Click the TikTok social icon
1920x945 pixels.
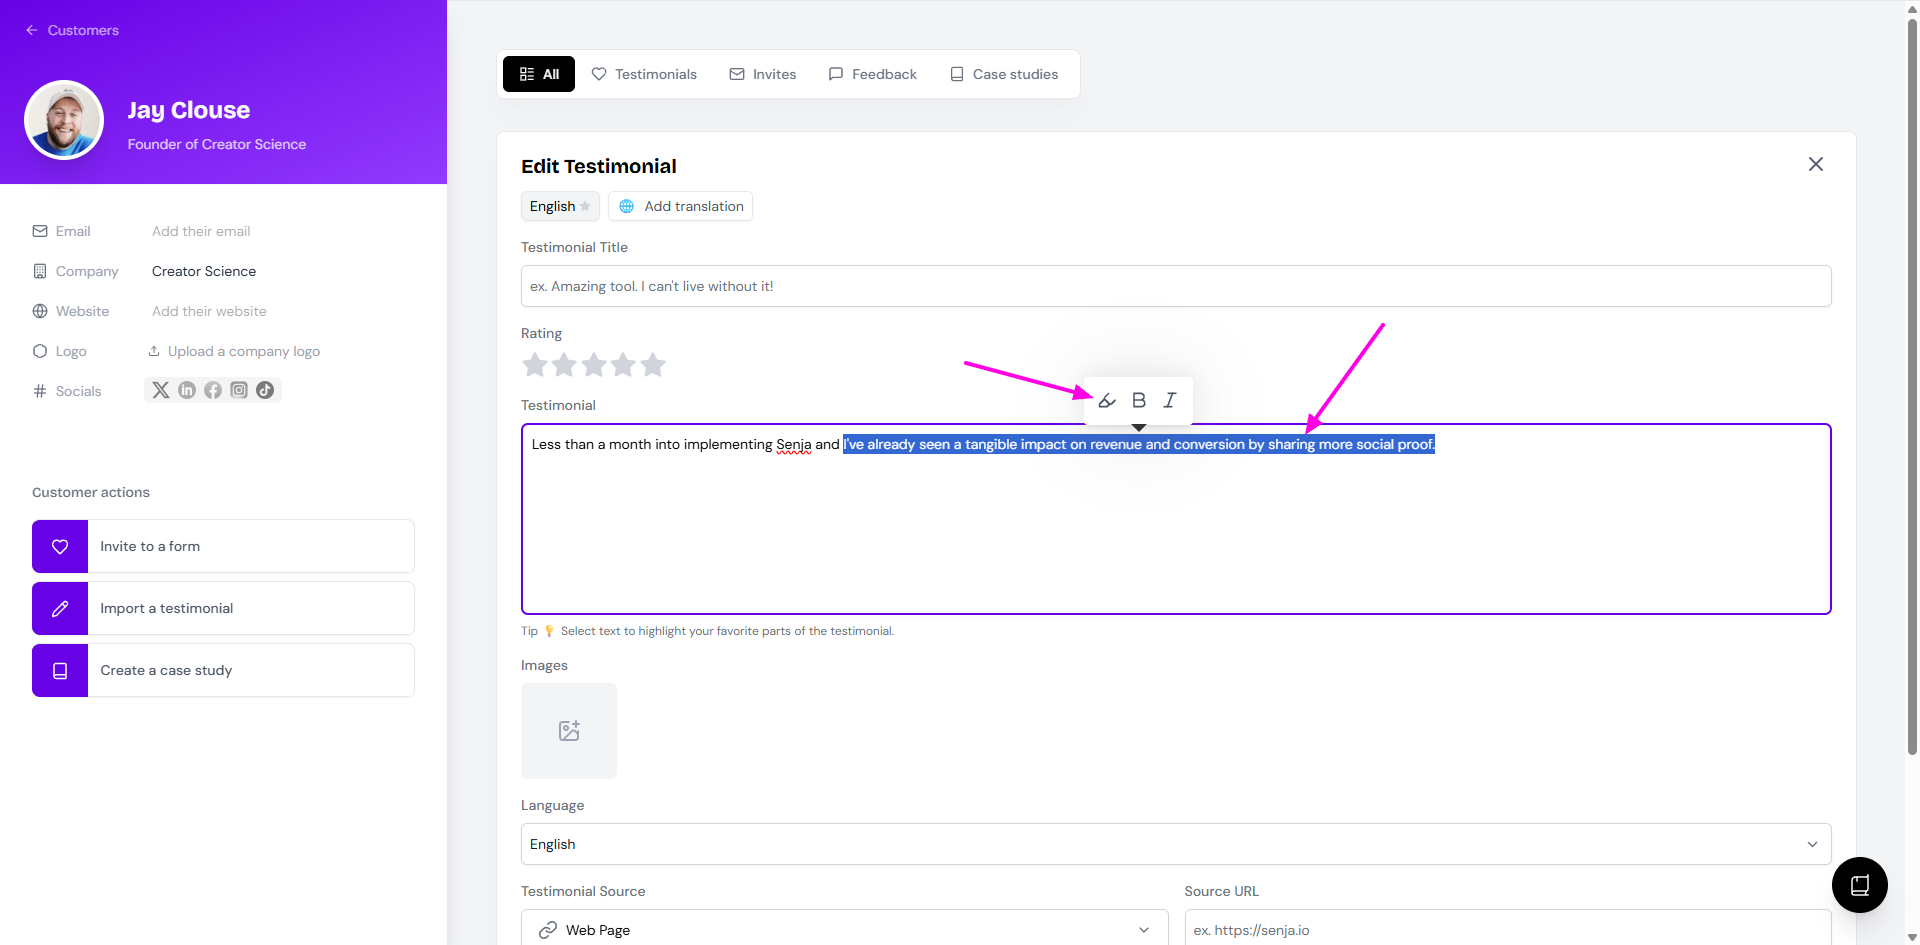point(265,390)
